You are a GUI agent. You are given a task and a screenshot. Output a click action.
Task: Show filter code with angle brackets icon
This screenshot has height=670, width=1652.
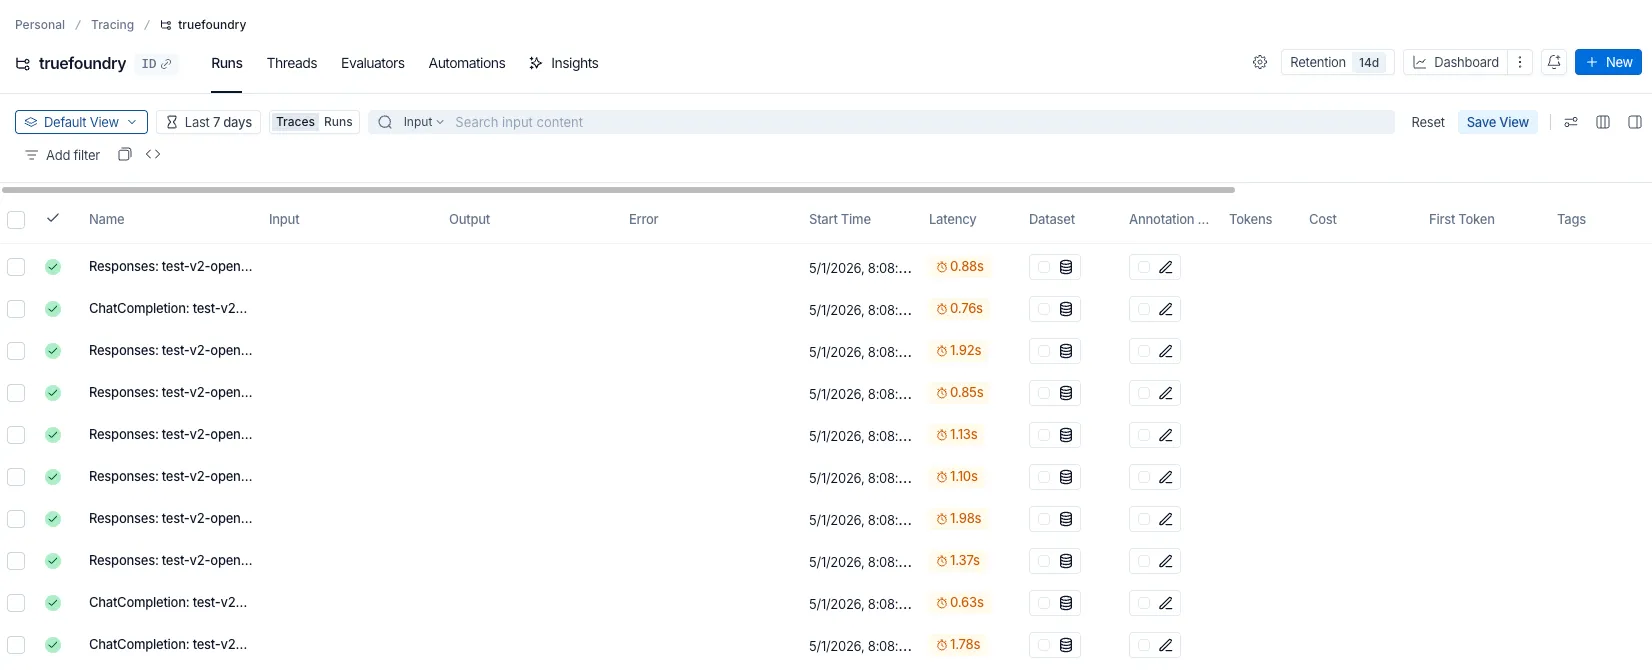click(x=153, y=154)
